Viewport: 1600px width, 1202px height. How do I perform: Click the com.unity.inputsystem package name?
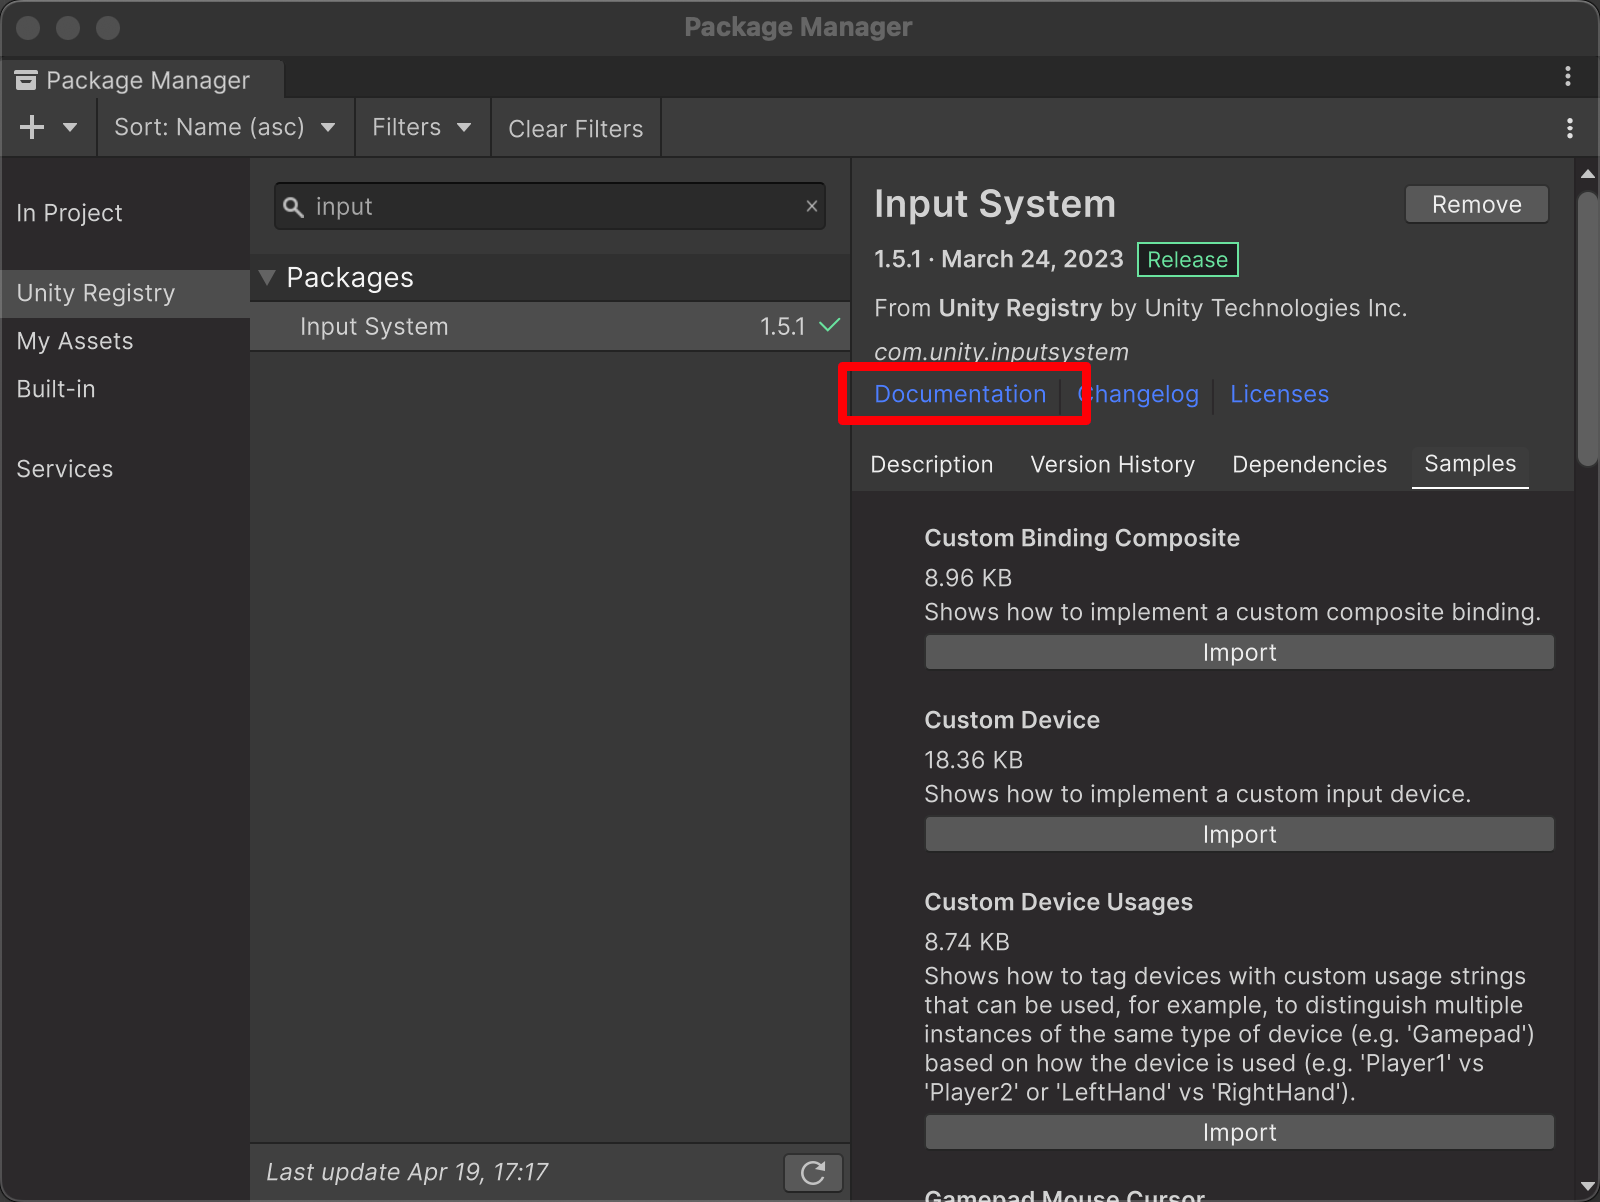coord(1001,352)
